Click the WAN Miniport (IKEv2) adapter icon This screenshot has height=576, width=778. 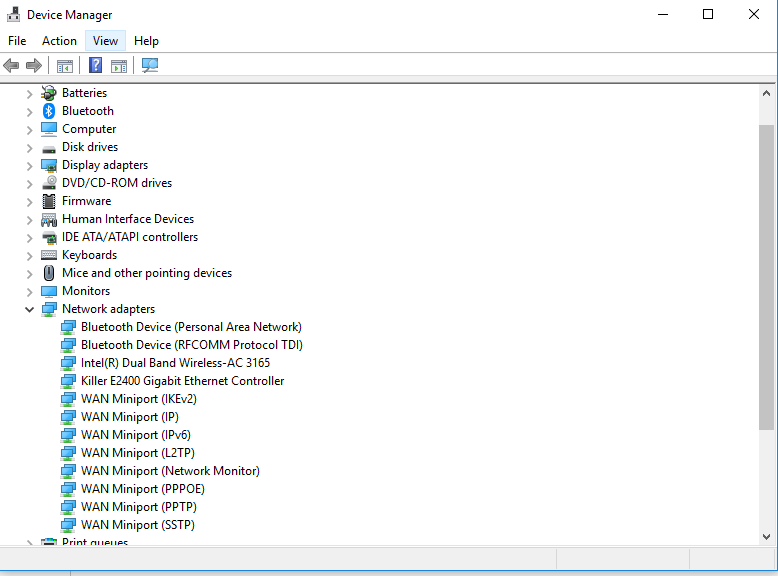(x=68, y=399)
